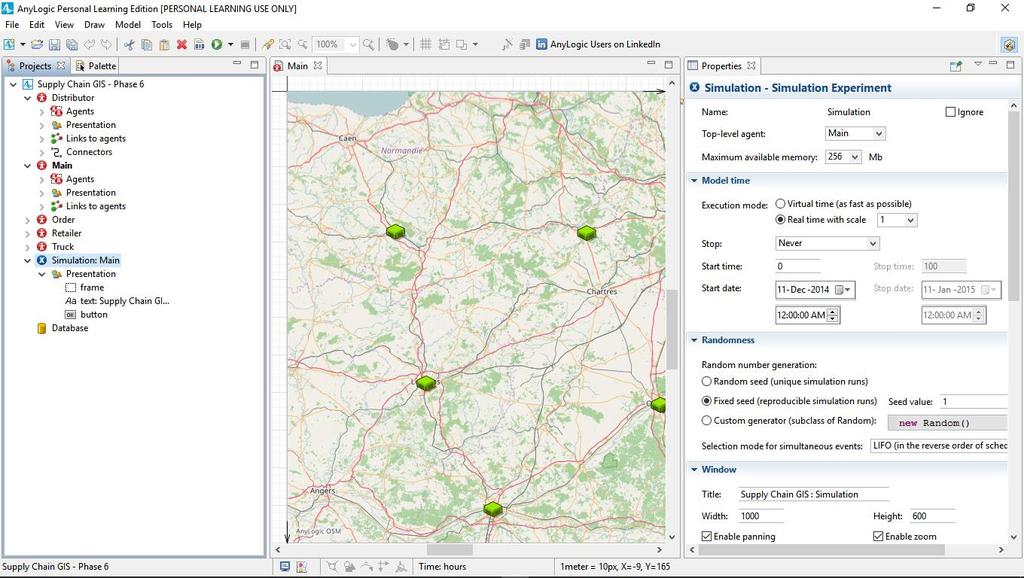This screenshot has height=578, width=1024.
Task: Tick the Ignore checkbox
Action: pos(950,112)
